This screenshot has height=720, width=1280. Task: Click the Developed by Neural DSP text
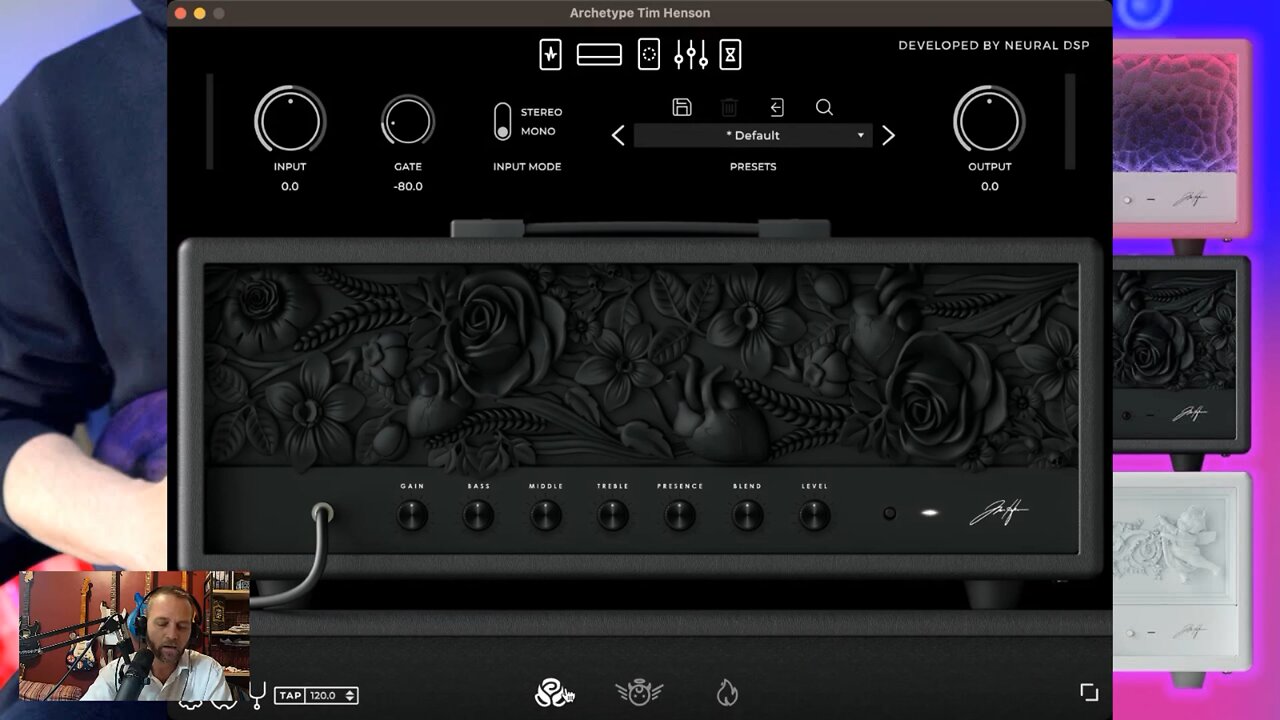993,45
